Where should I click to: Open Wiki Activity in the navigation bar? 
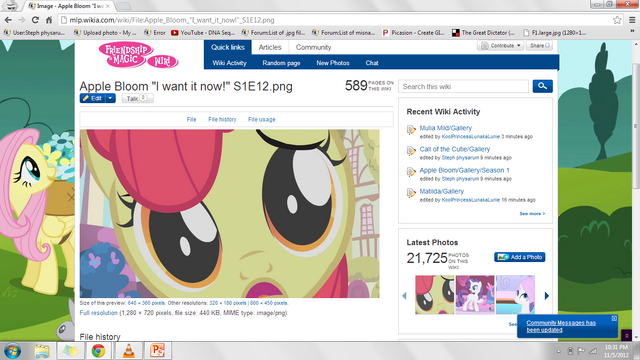click(x=229, y=63)
